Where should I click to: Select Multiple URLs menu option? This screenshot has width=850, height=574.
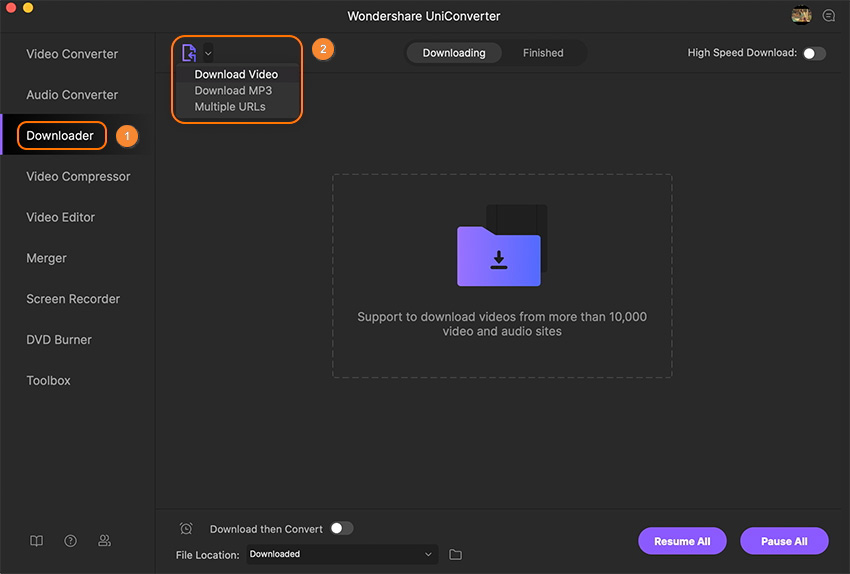[x=230, y=106]
